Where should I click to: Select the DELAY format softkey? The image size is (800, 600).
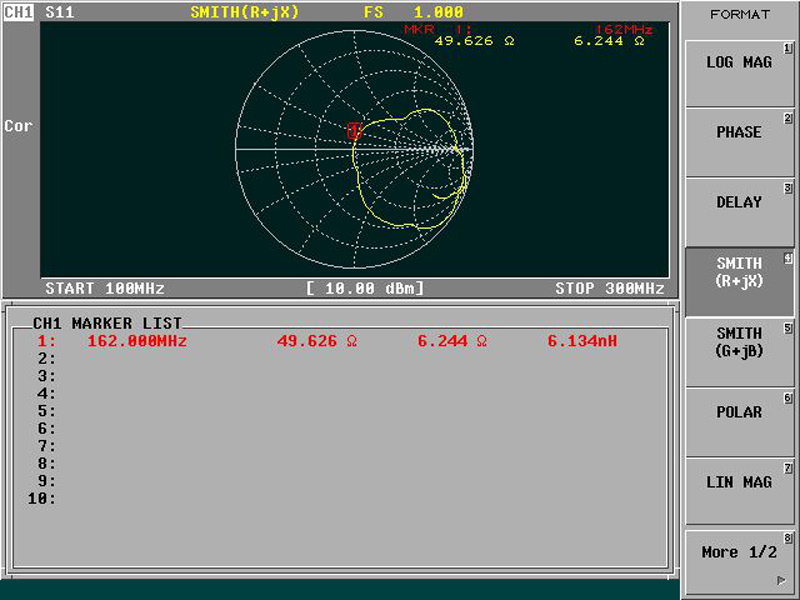[x=739, y=212]
